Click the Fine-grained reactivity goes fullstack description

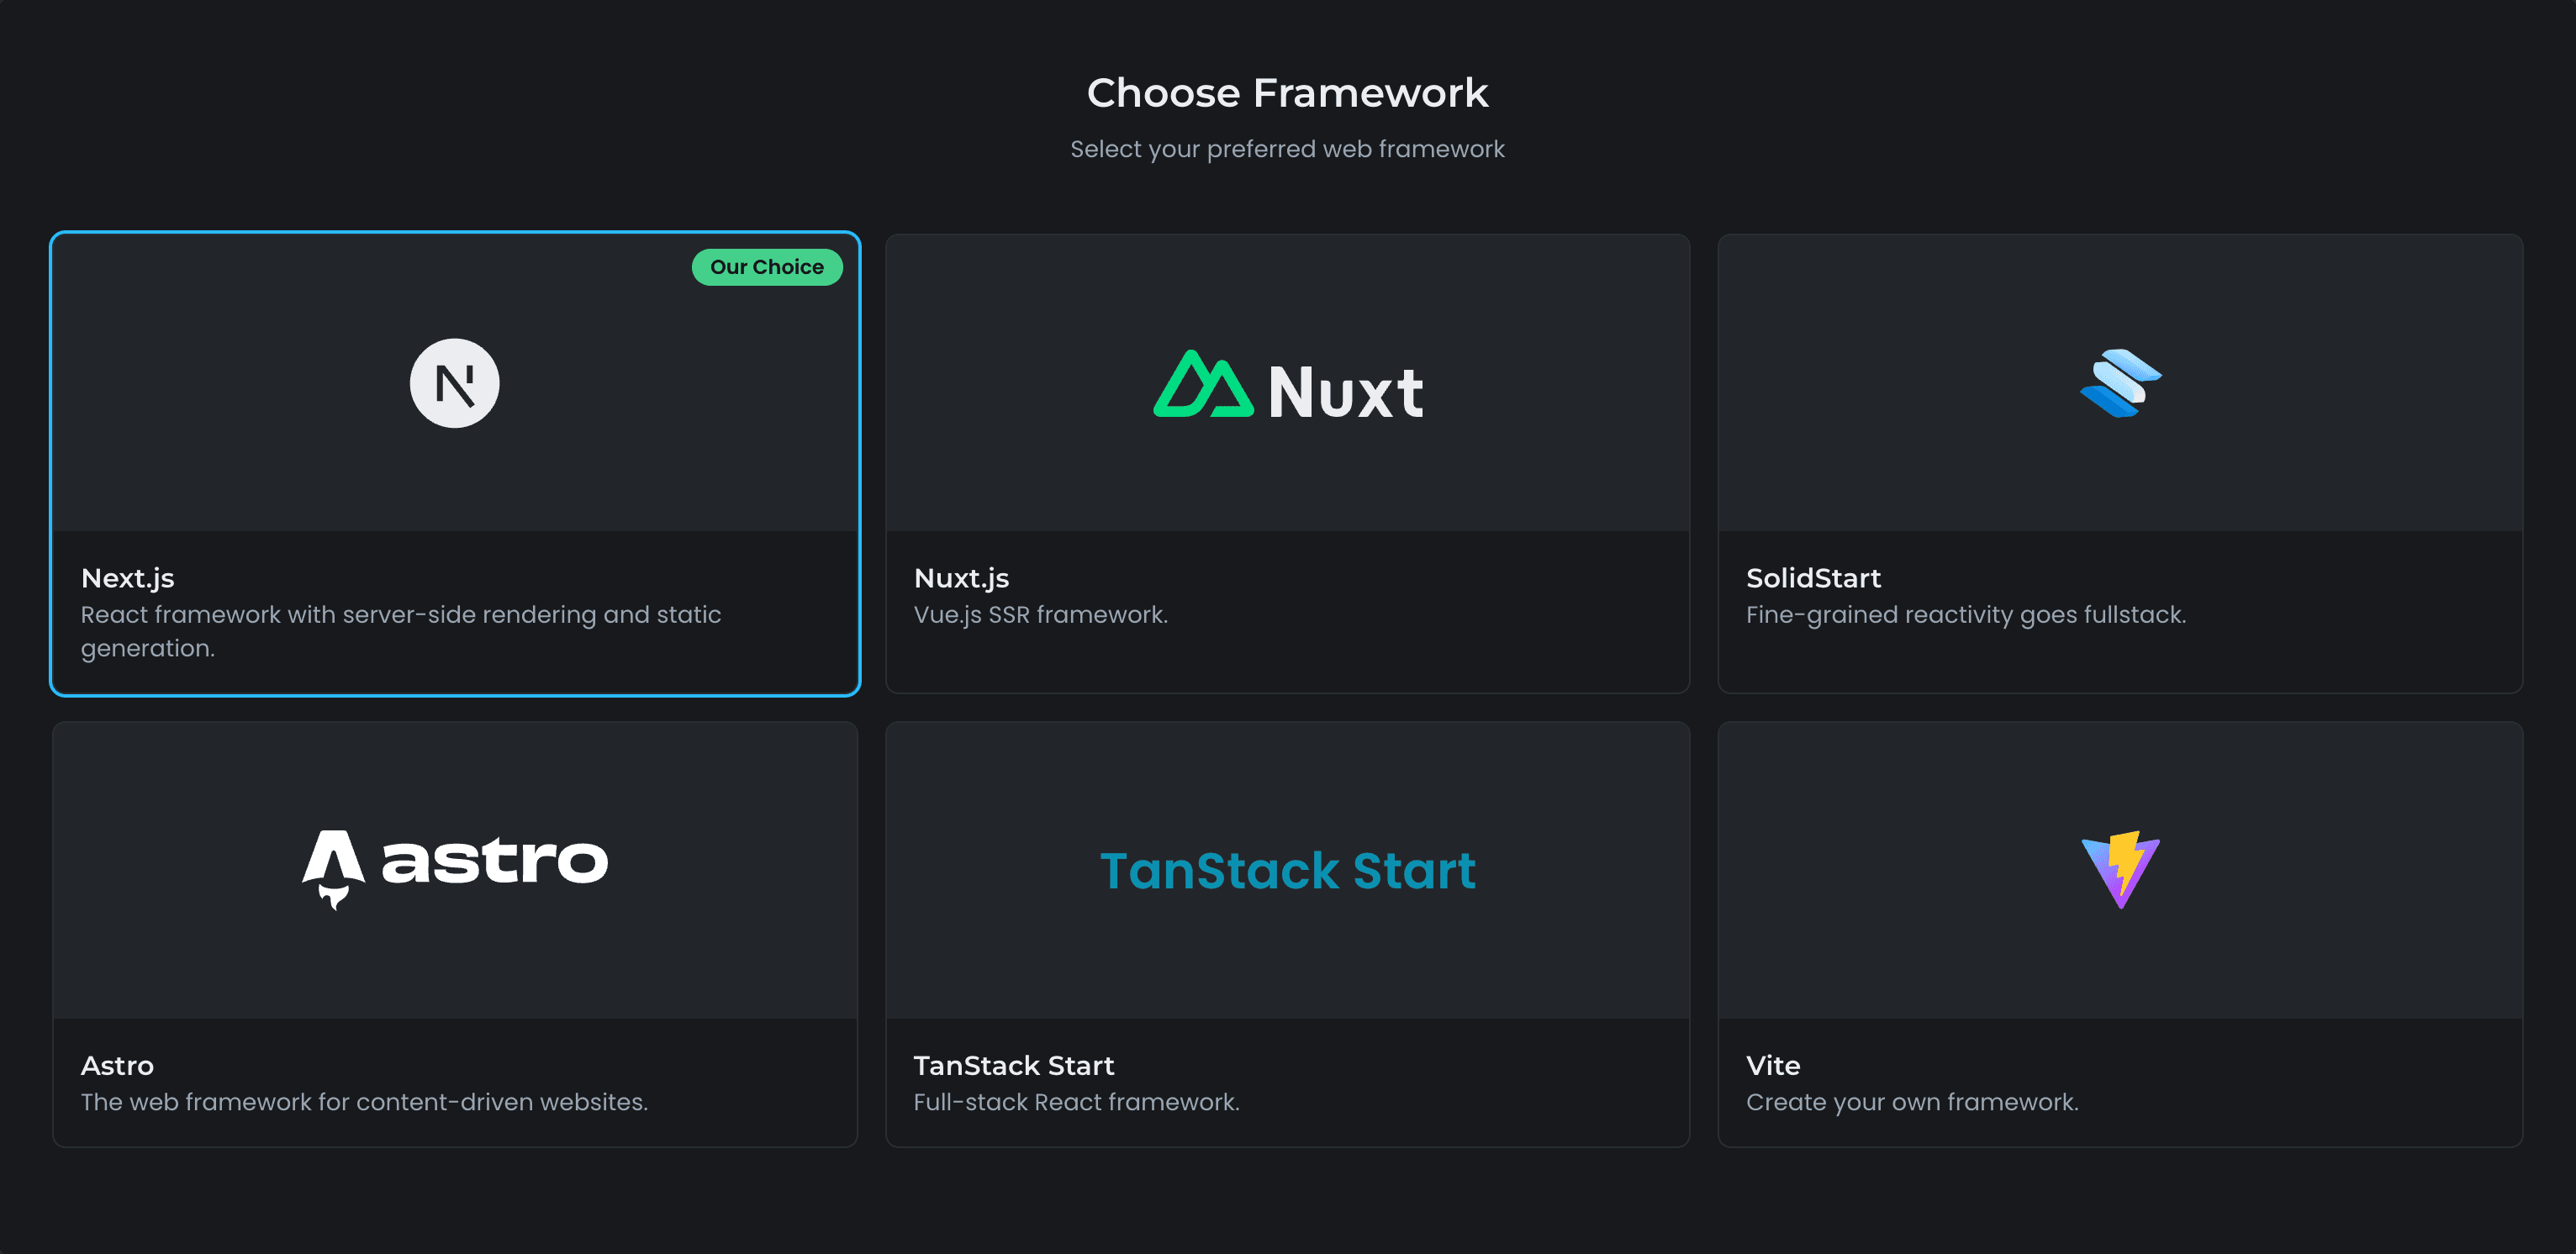(x=1966, y=614)
